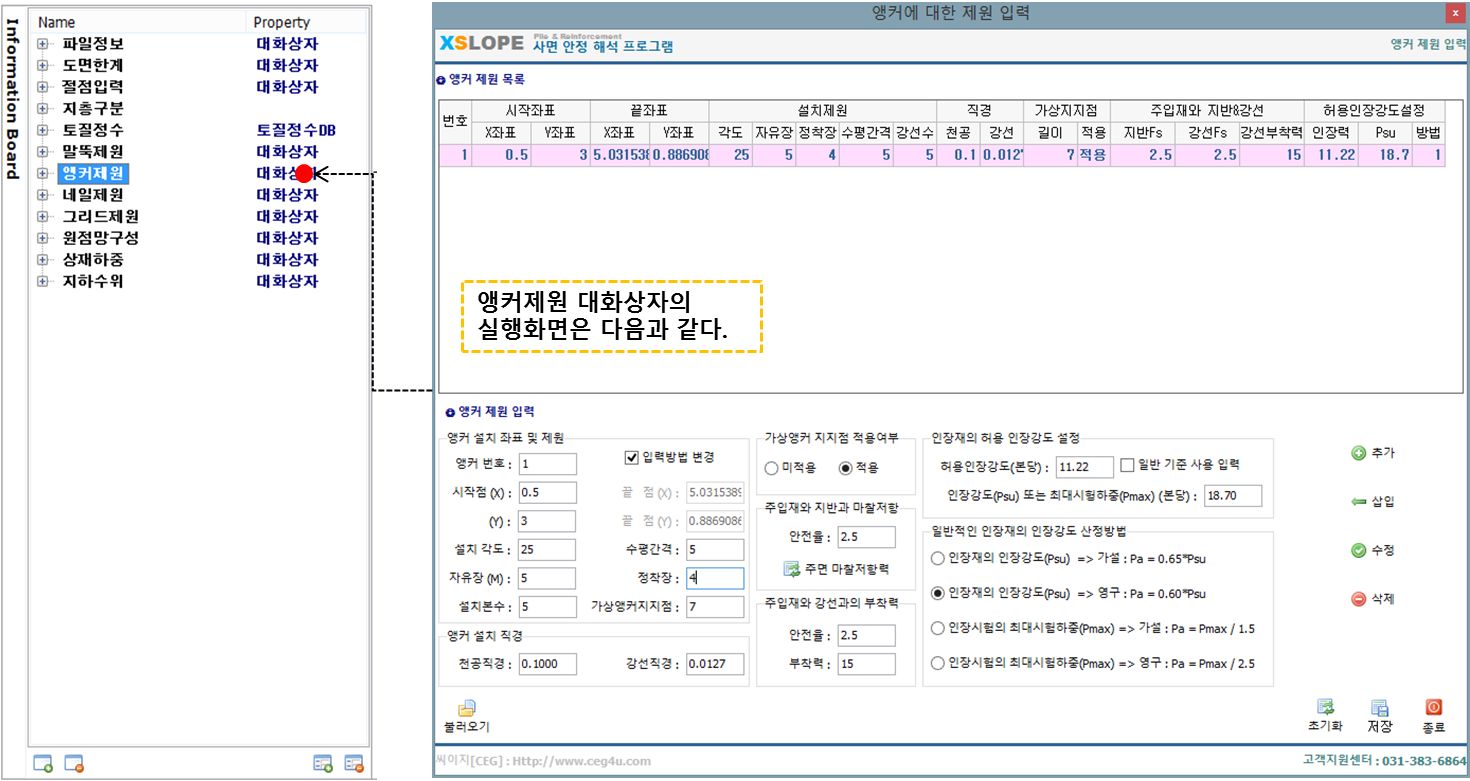The height and width of the screenshot is (781, 1470).
Task: Select the 미적용 radio button
Action: point(771,468)
